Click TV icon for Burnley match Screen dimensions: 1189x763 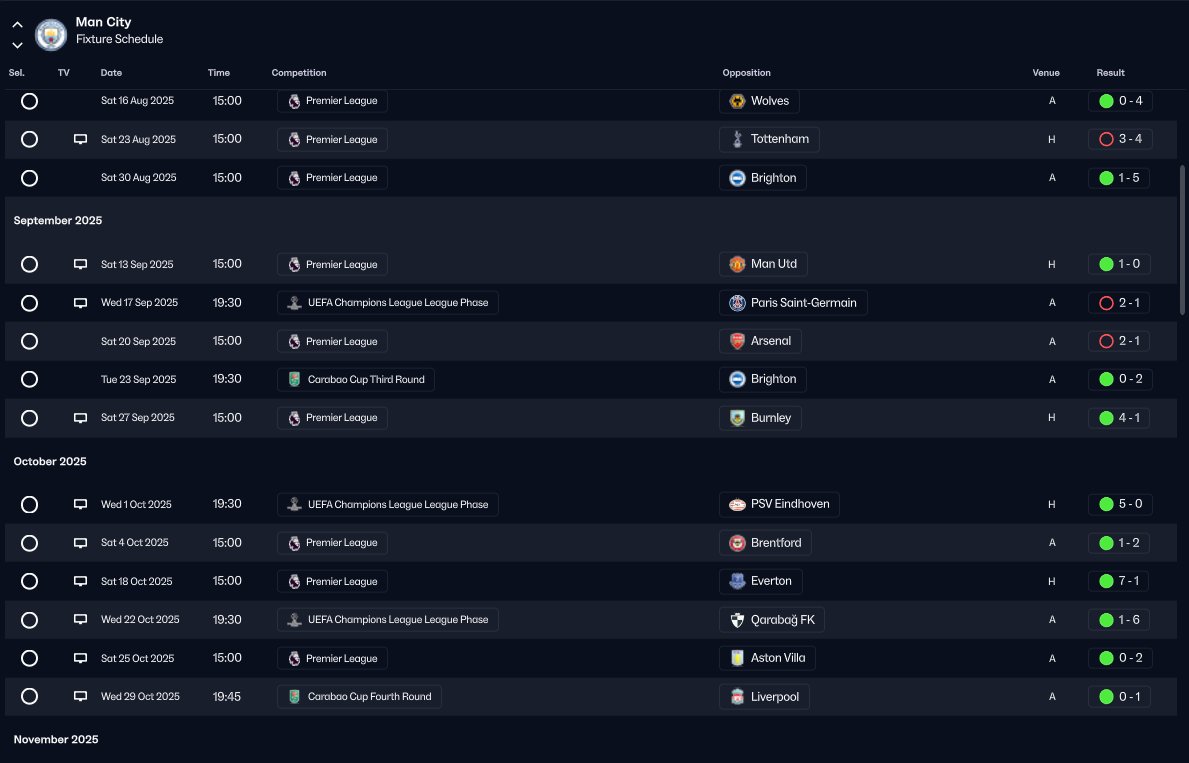tap(80, 418)
